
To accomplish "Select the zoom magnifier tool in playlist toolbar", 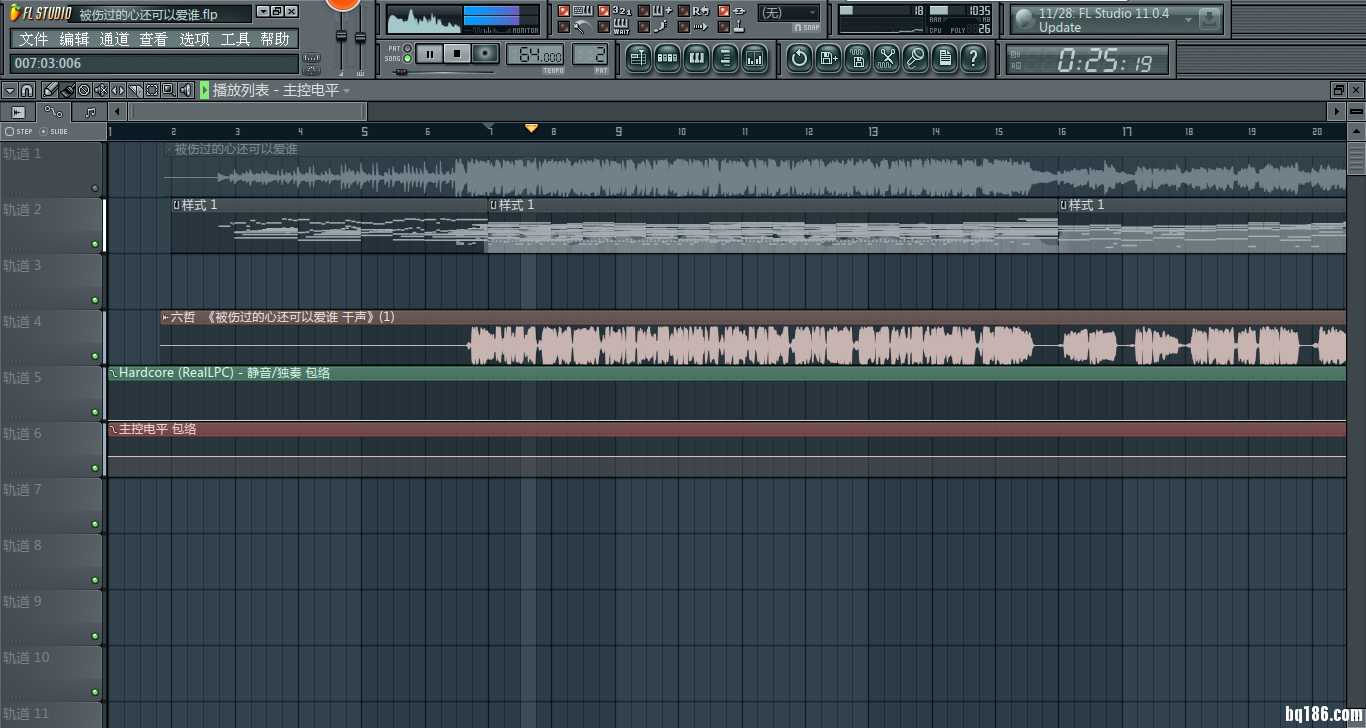I will [x=169, y=90].
